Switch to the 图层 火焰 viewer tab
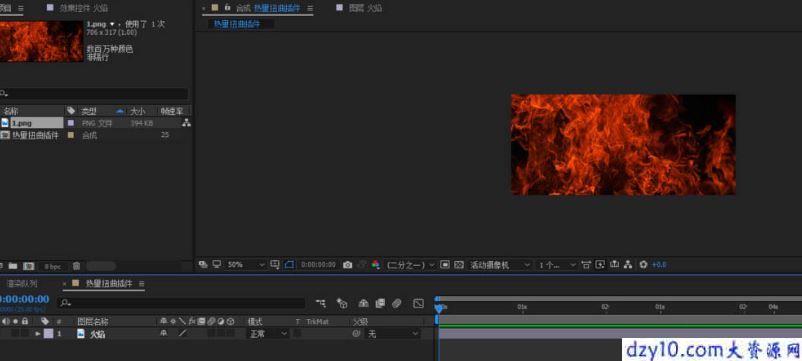The width and height of the screenshot is (802, 361). pyautogui.click(x=365, y=8)
